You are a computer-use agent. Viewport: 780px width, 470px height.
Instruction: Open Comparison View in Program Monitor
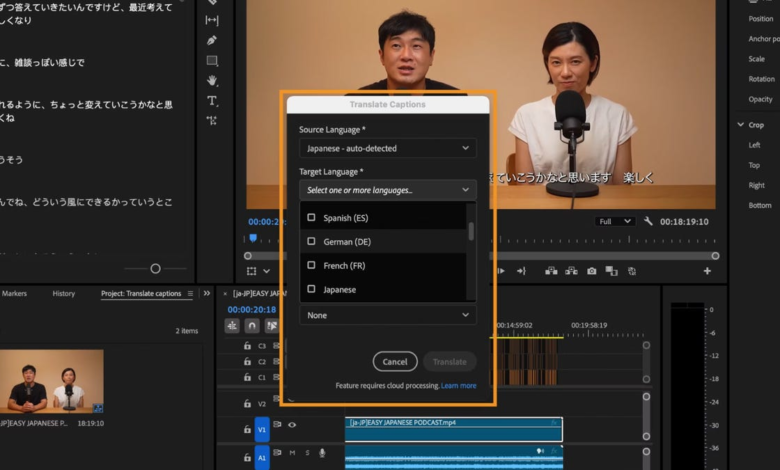point(611,271)
